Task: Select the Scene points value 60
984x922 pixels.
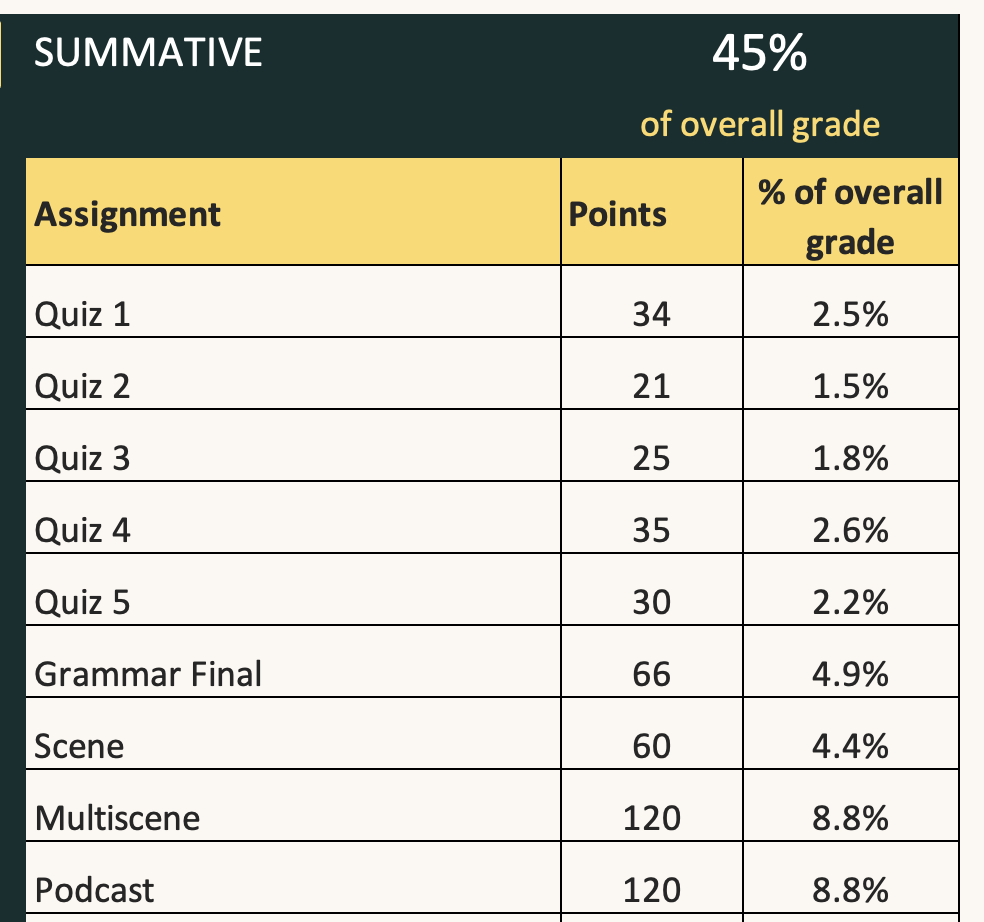Action: 651,746
